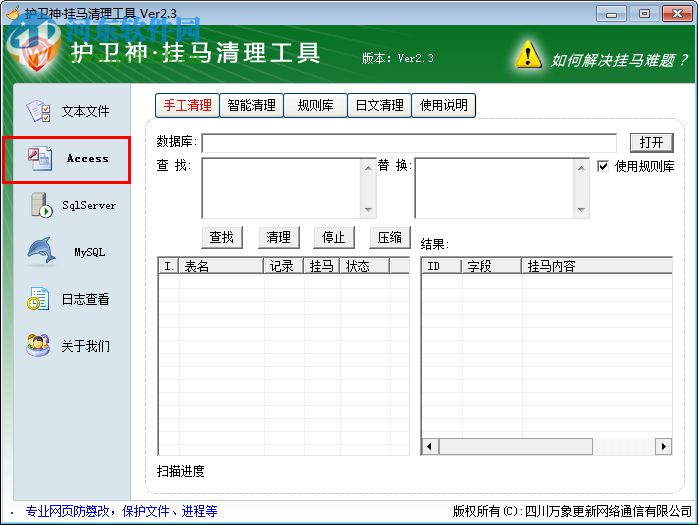
Task: Open the 专业网页防篡改 footer link
Action: [x=121, y=511]
